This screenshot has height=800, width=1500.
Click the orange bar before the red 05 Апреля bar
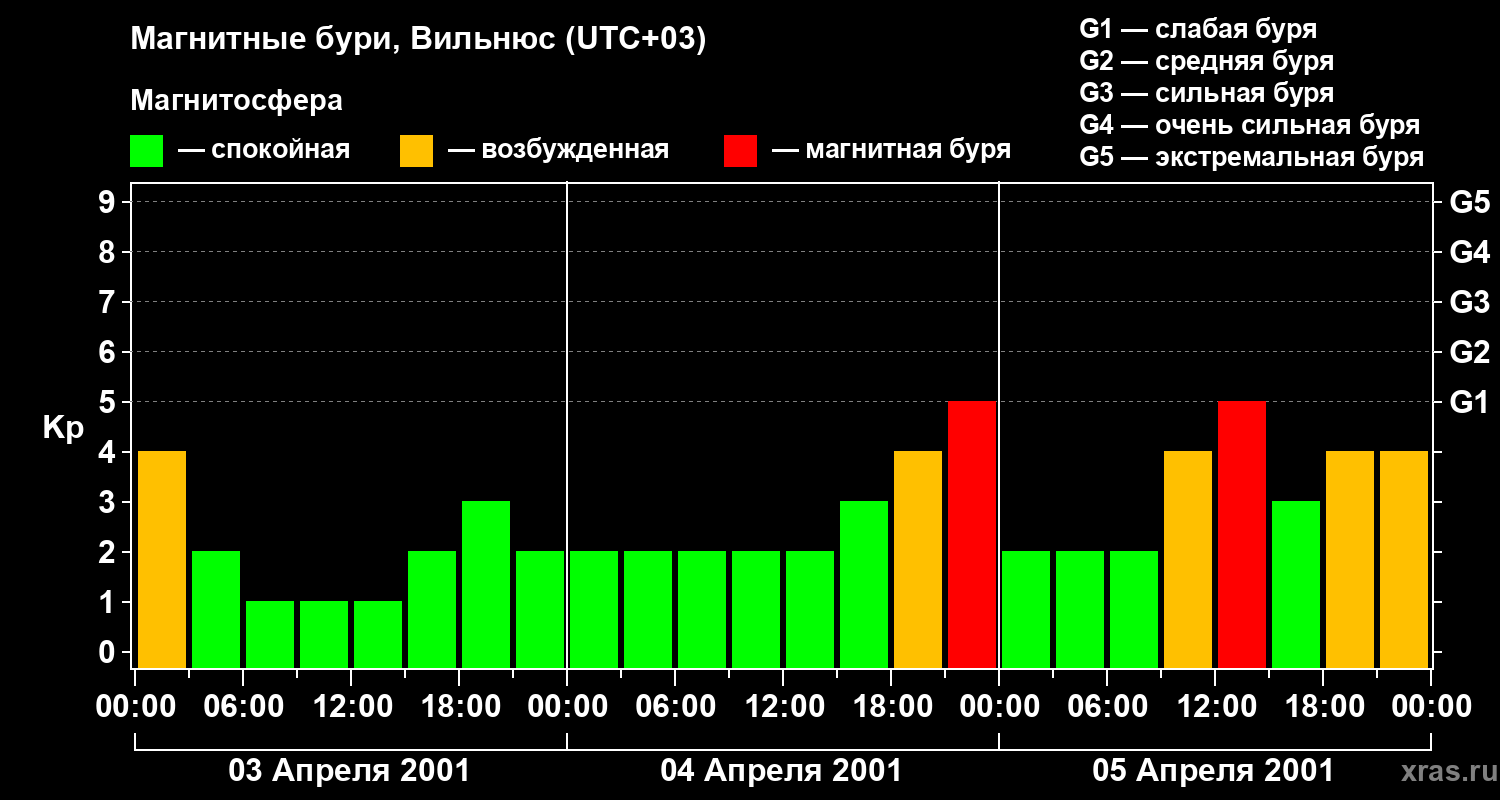1188,559
